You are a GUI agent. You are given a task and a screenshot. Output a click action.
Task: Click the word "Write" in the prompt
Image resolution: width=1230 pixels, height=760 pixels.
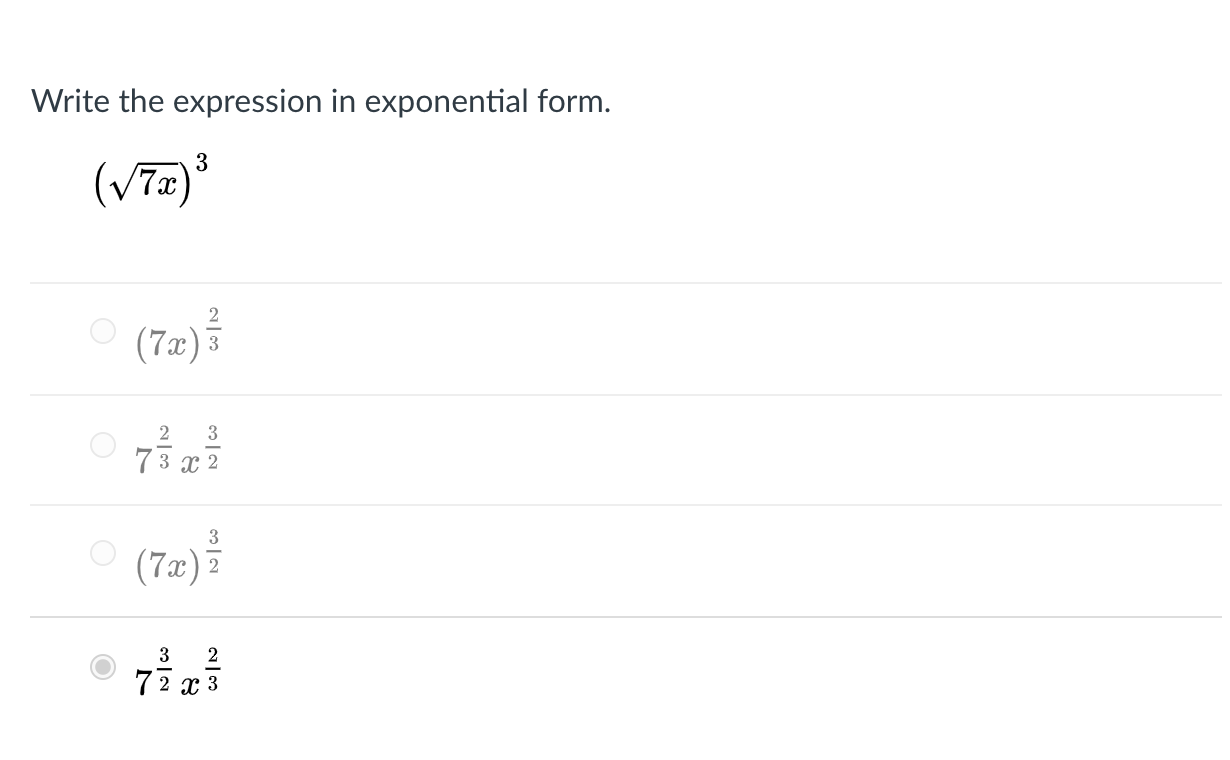(72, 101)
